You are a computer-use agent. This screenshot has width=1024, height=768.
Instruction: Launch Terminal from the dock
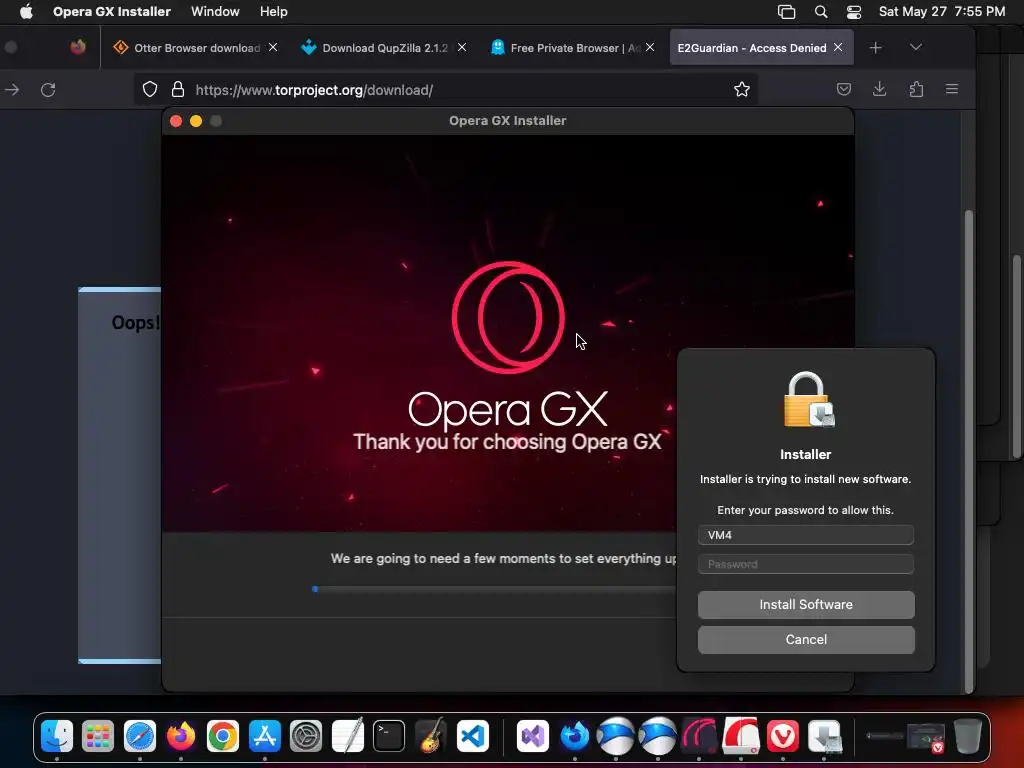389,736
